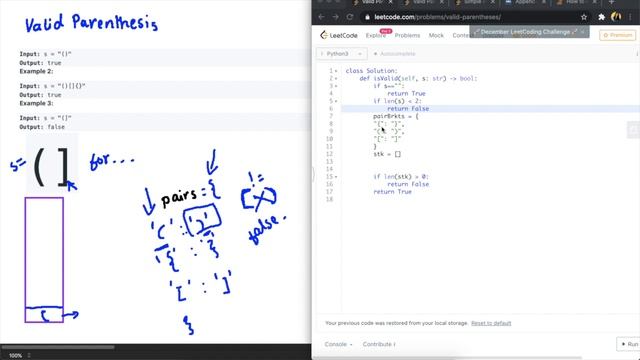Go back with the browser back arrow
640x360 pixels.
pos(321,17)
